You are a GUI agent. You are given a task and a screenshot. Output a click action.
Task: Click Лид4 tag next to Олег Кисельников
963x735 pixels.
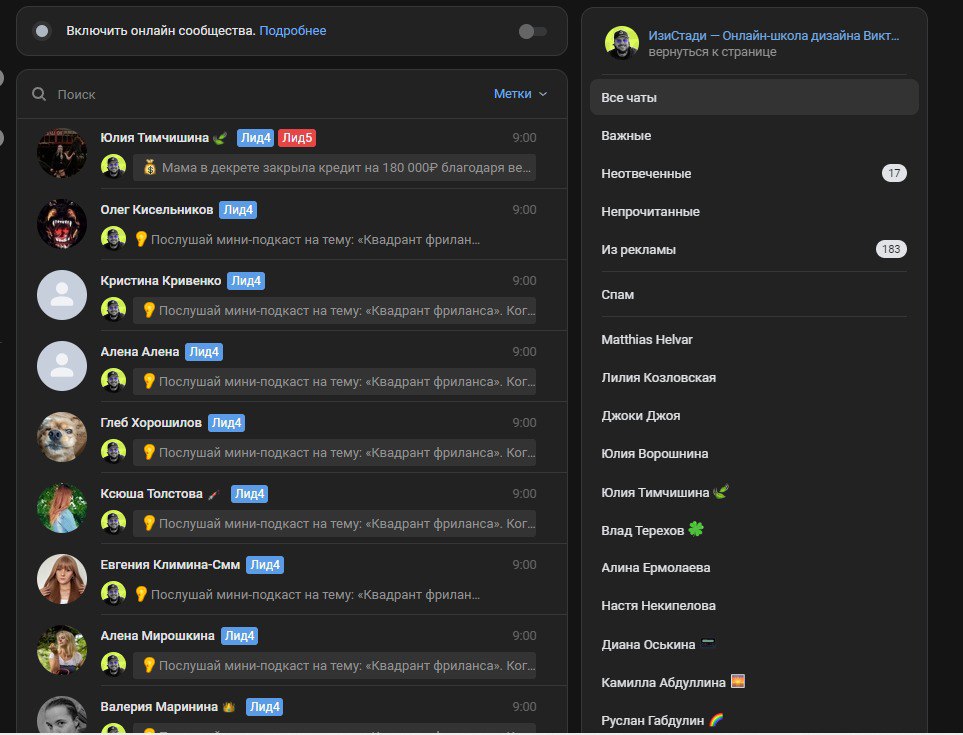pos(238,209)
